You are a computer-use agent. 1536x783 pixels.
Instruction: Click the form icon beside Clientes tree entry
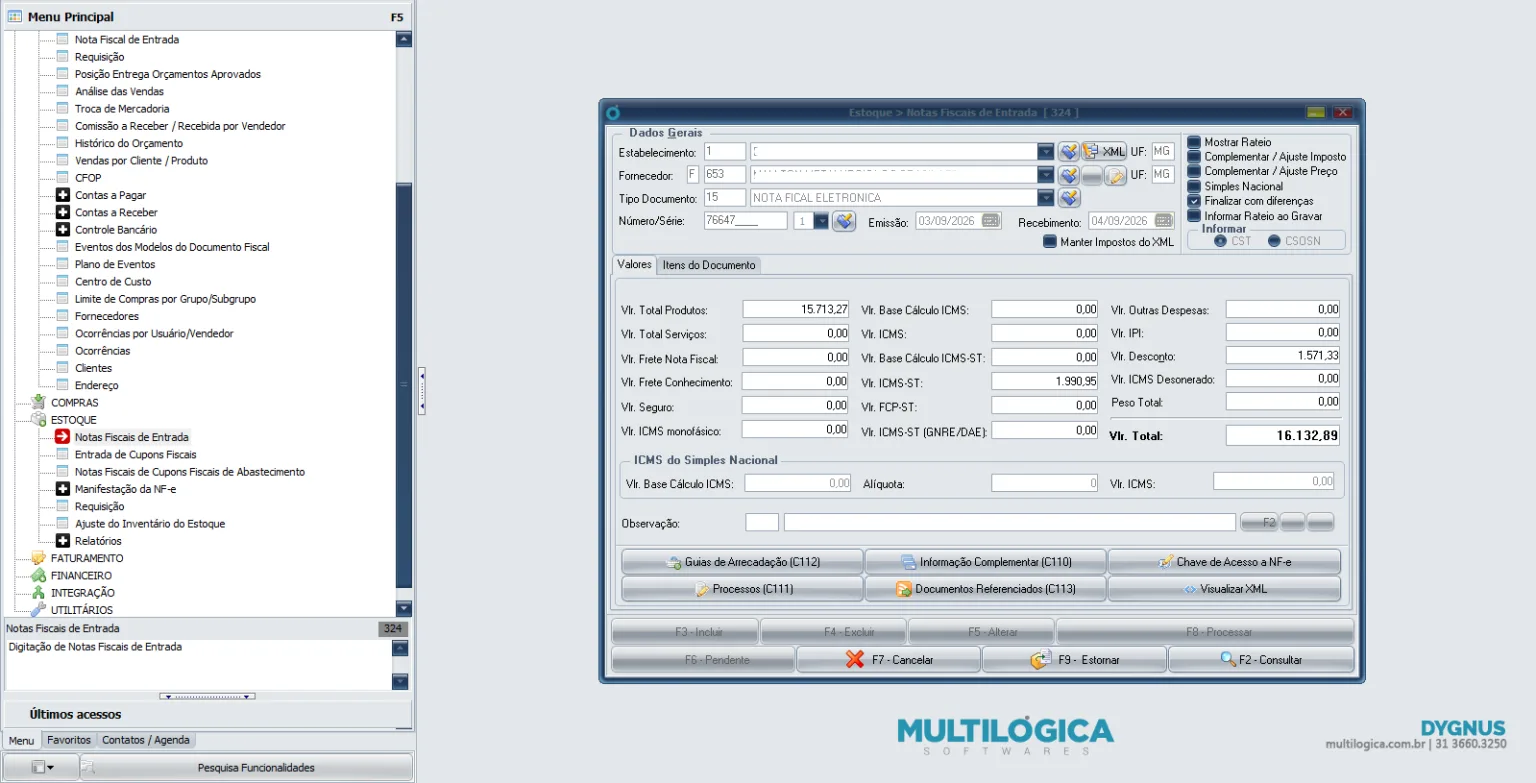[62, 368]
